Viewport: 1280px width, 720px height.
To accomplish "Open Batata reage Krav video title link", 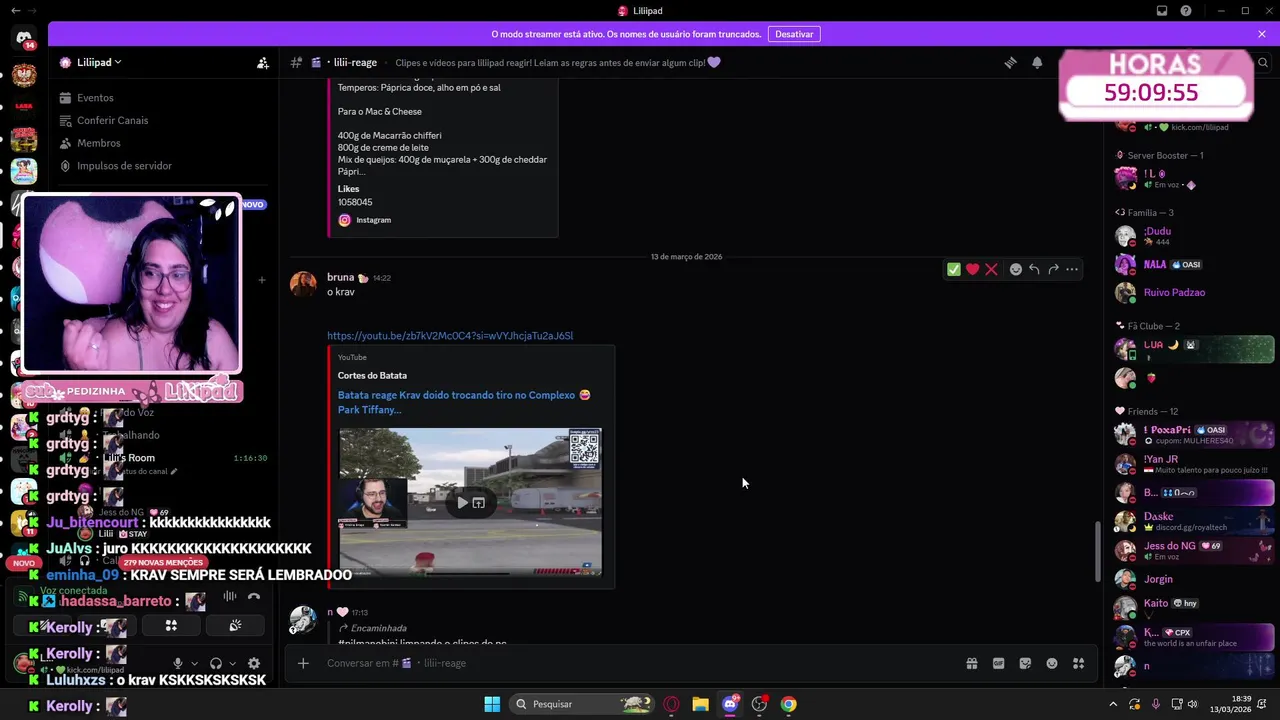I will (464, 402).
